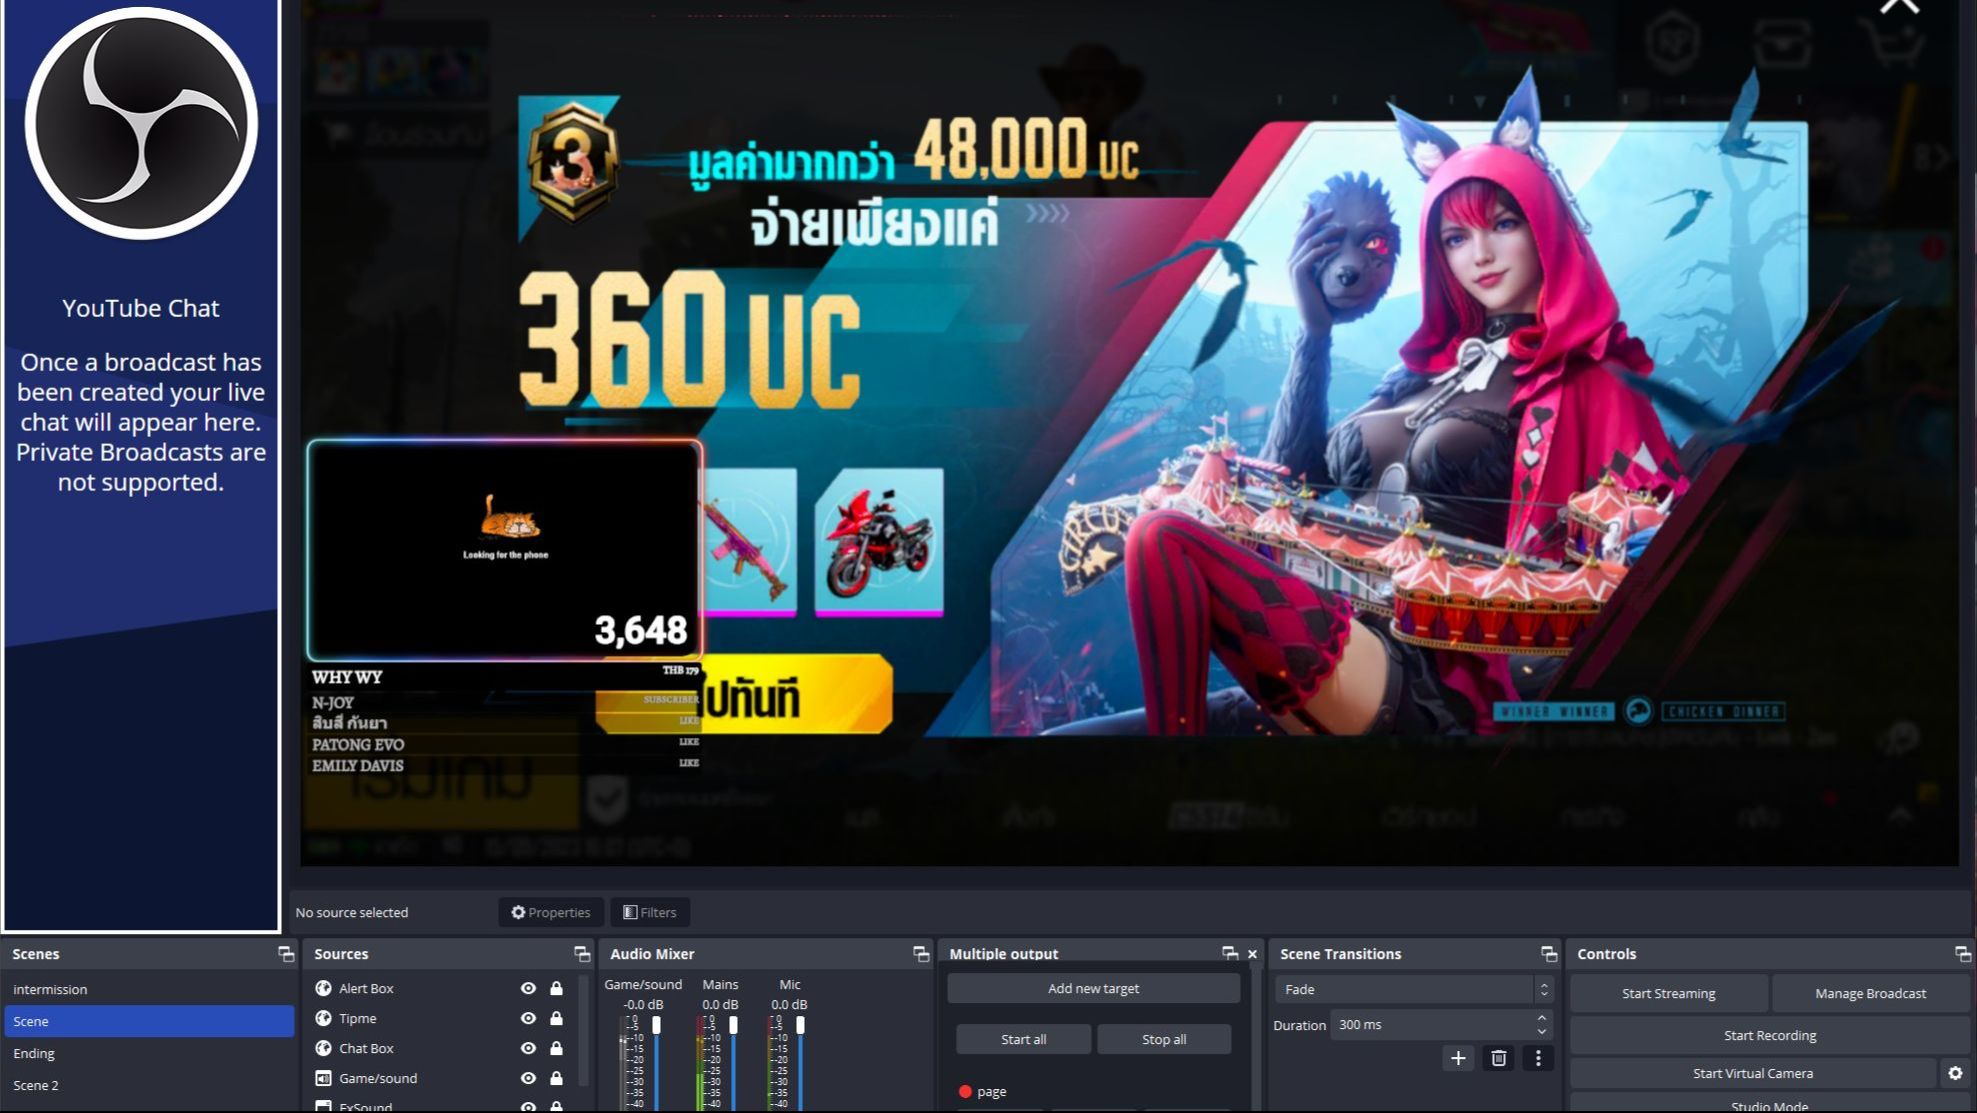
Task: Enable Studio Mode
Action: 1769,1105
